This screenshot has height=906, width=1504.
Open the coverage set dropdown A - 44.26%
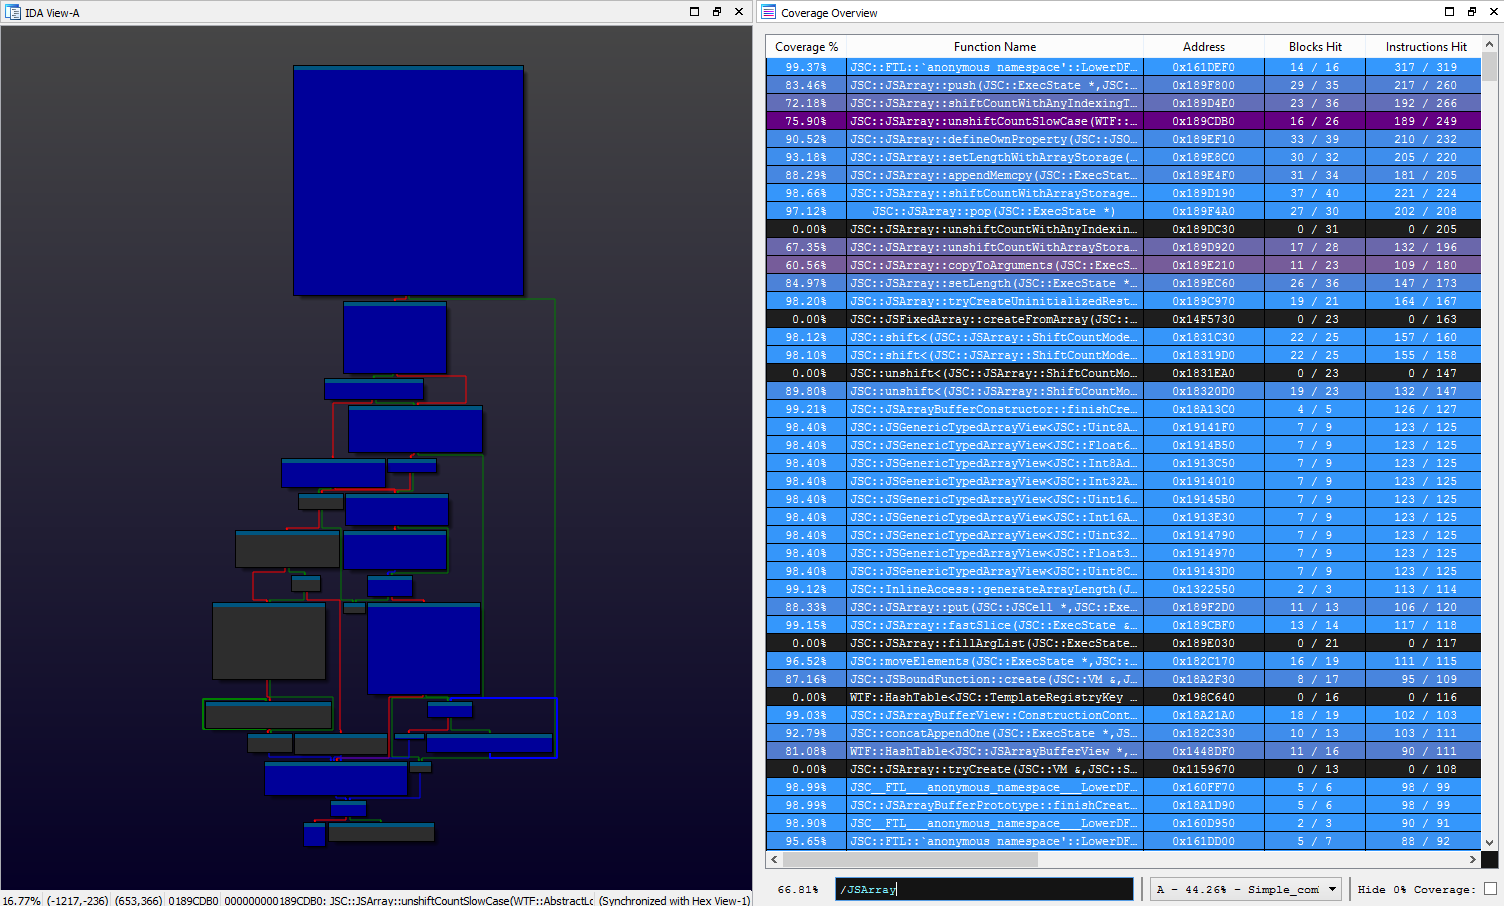point(1246,889)
